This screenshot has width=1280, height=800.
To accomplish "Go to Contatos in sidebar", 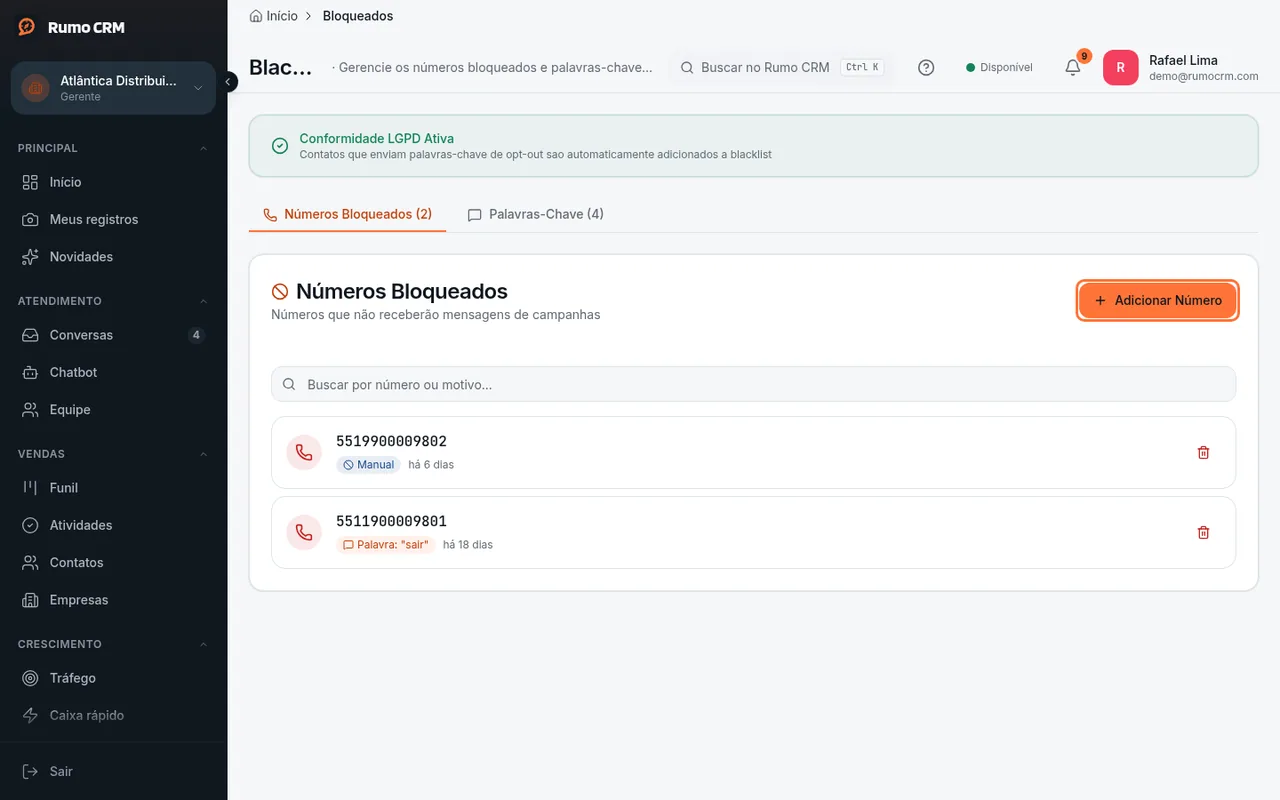I will pos(113,563).
